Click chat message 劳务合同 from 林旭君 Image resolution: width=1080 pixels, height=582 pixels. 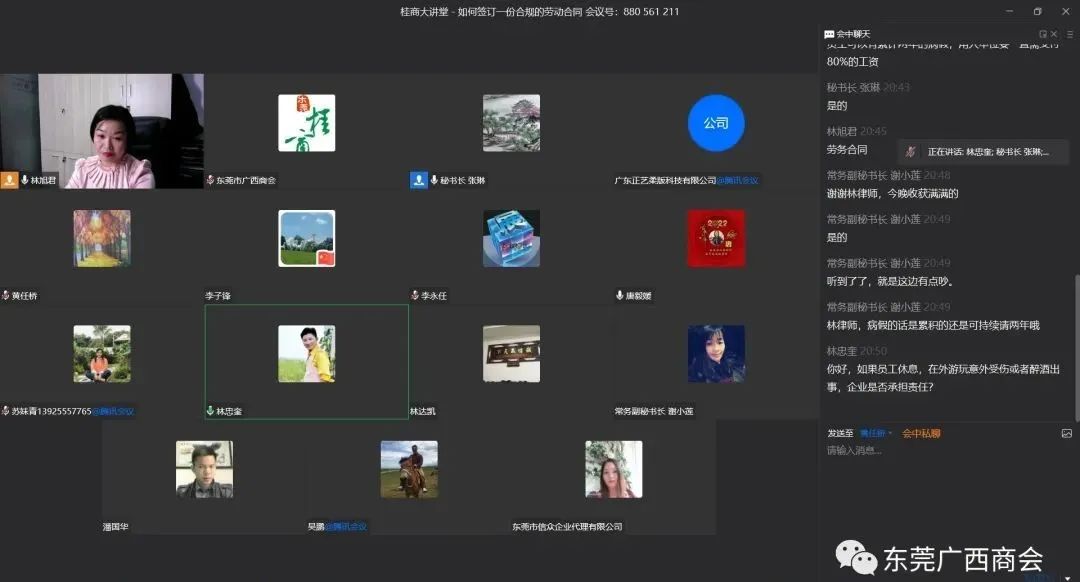(847, 149)
